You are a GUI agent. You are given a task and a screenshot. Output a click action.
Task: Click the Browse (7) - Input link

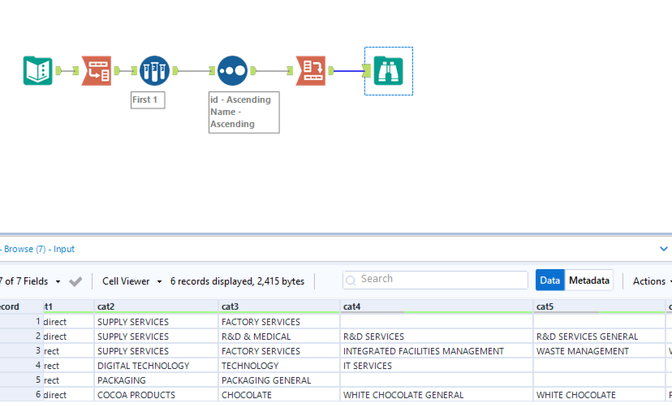pyautogui.click(x=39, y=249)
